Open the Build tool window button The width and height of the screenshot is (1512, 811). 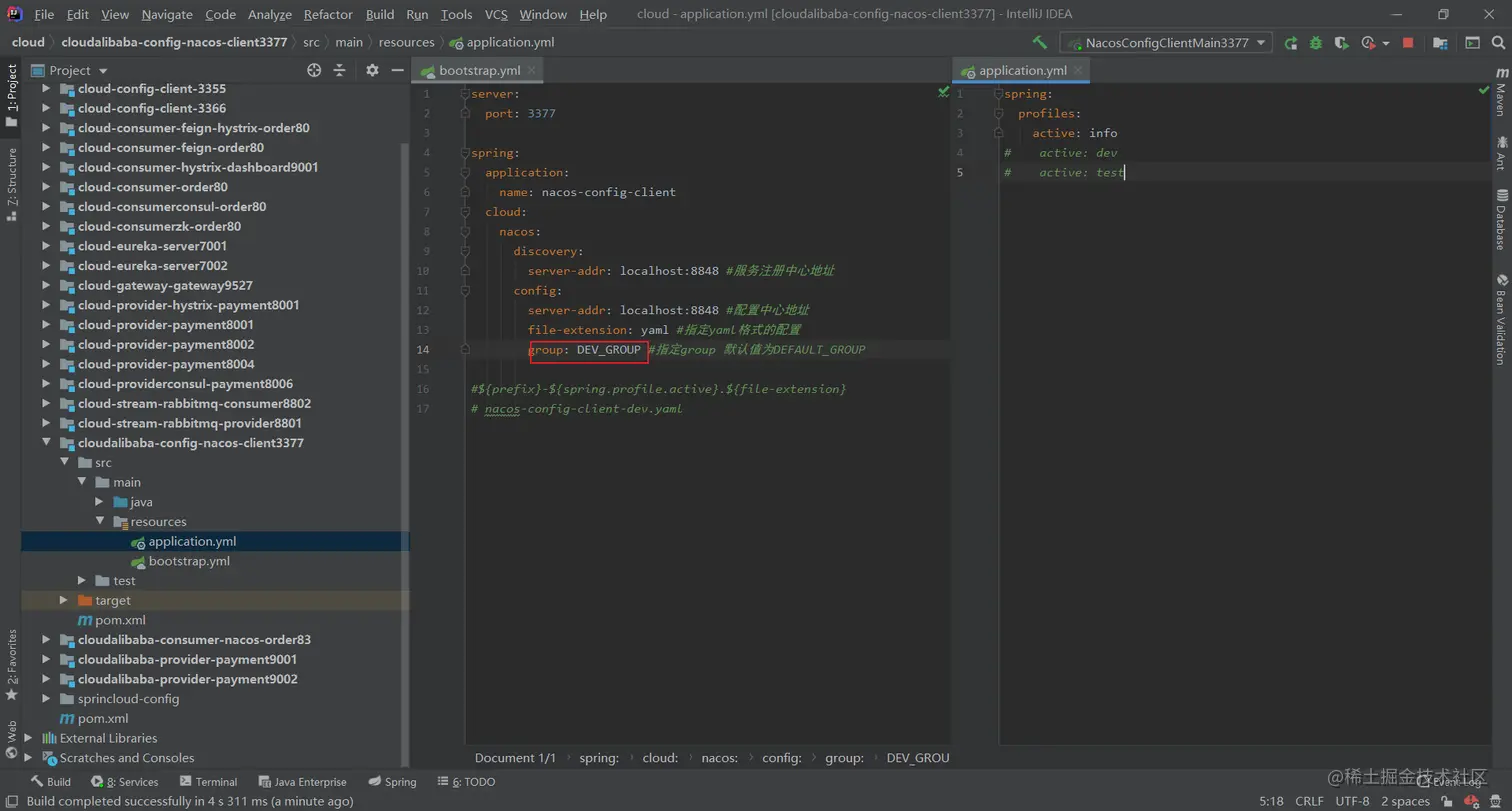[x=50, y=782]
